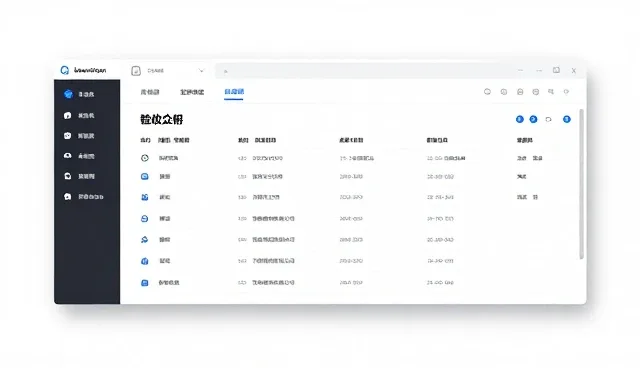640x368 pixels.
Task: Click the clock history toolbar icon
Action: pos(504,92)
